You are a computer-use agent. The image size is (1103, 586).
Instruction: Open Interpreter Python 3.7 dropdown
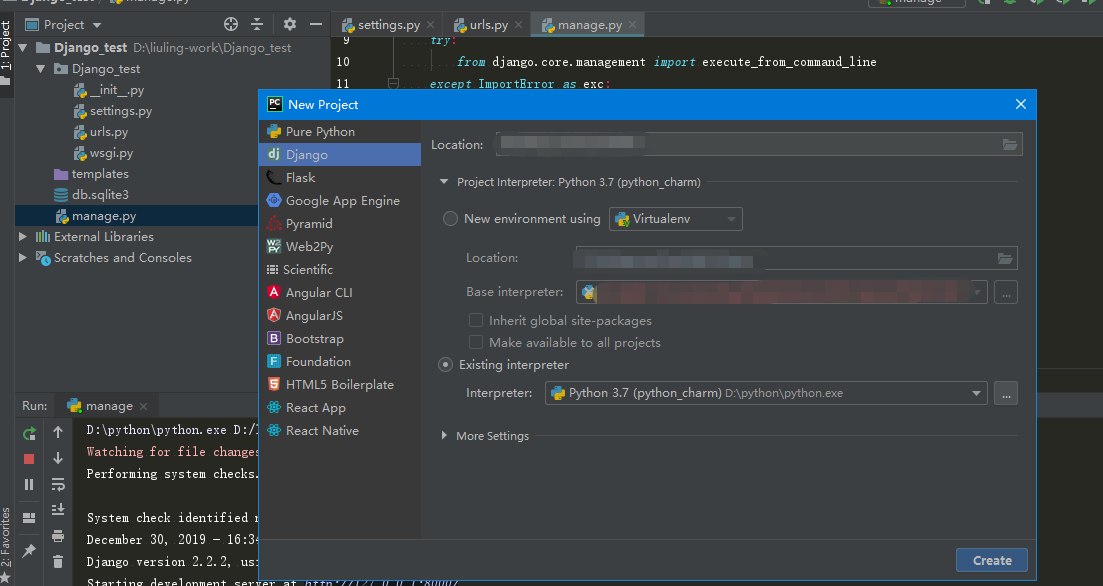[x=766, y=393]
